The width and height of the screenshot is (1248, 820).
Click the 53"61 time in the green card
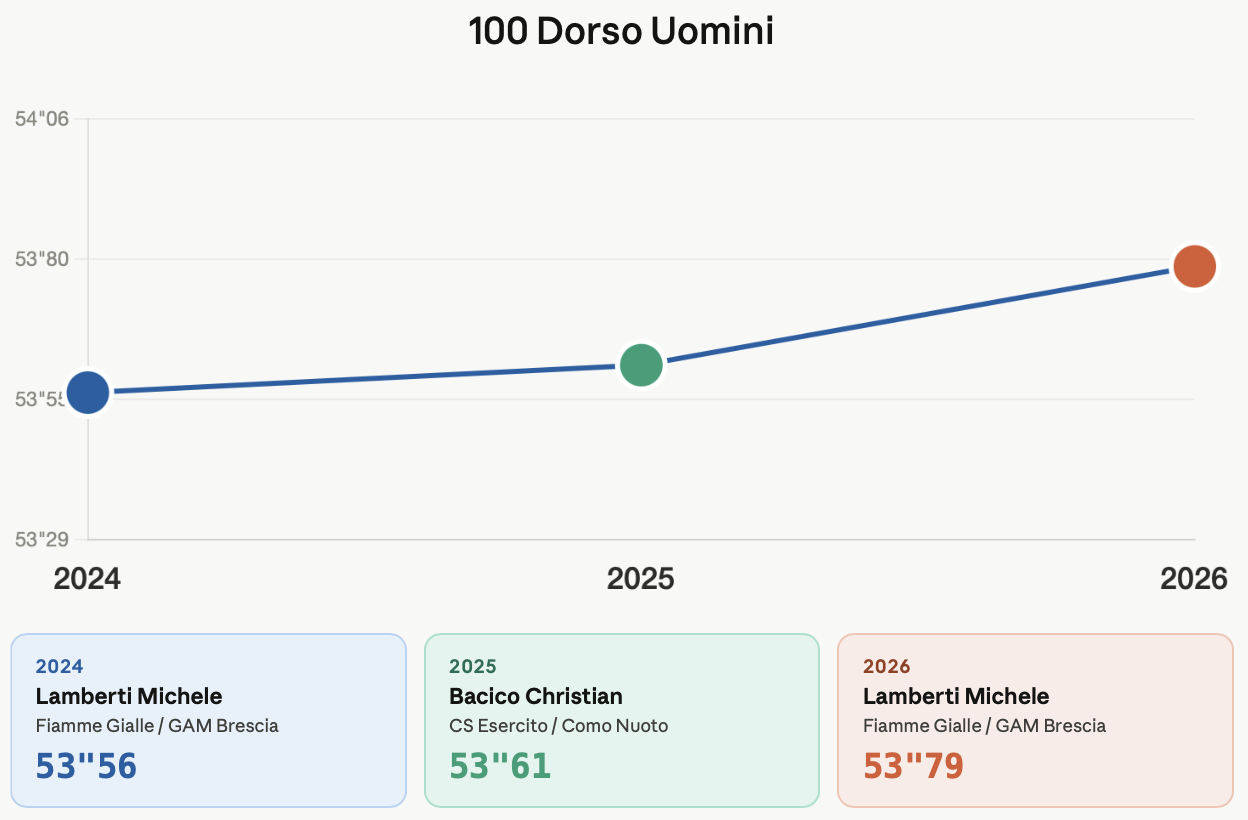click(500, 765)
